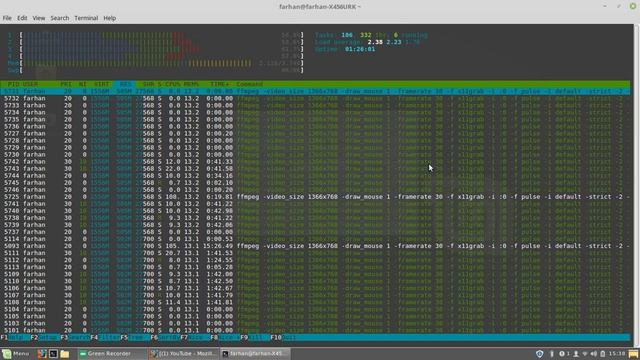
Task: Open the File menu
Action: tap(7, 18)
